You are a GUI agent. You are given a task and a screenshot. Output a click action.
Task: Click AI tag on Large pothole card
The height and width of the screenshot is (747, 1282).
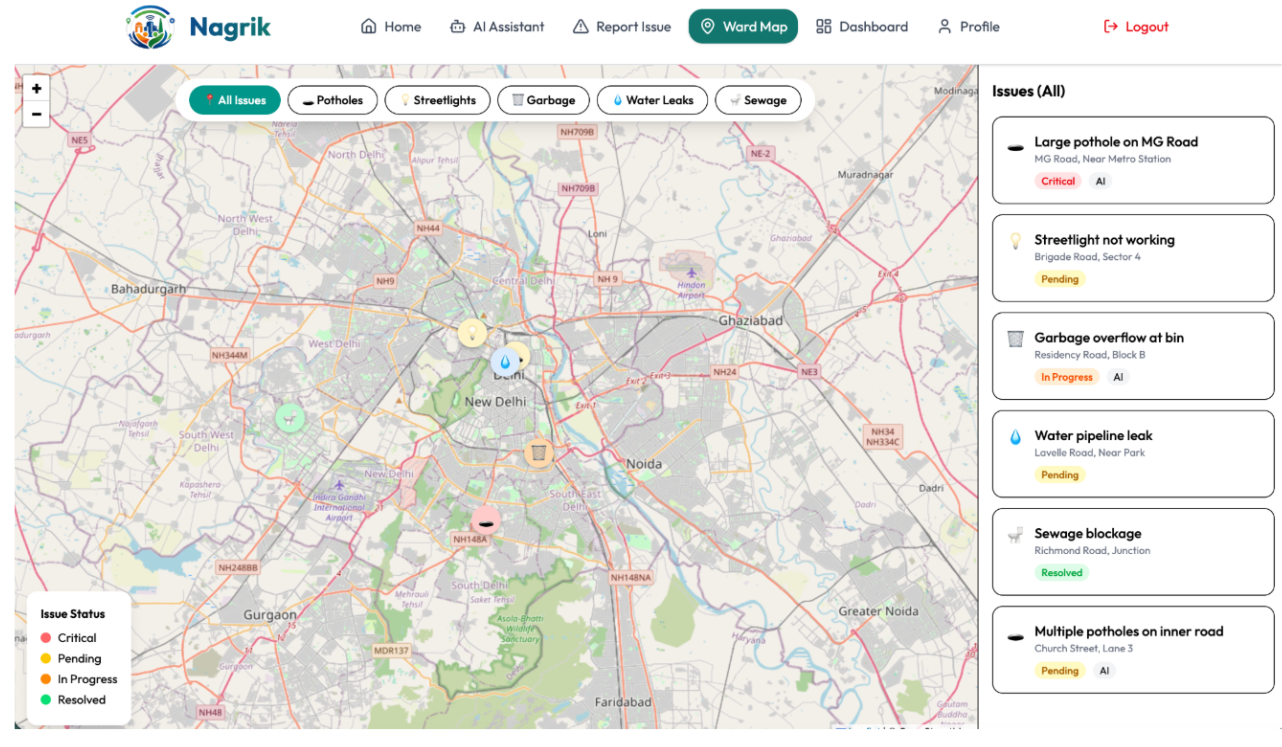coord(1101,181)
